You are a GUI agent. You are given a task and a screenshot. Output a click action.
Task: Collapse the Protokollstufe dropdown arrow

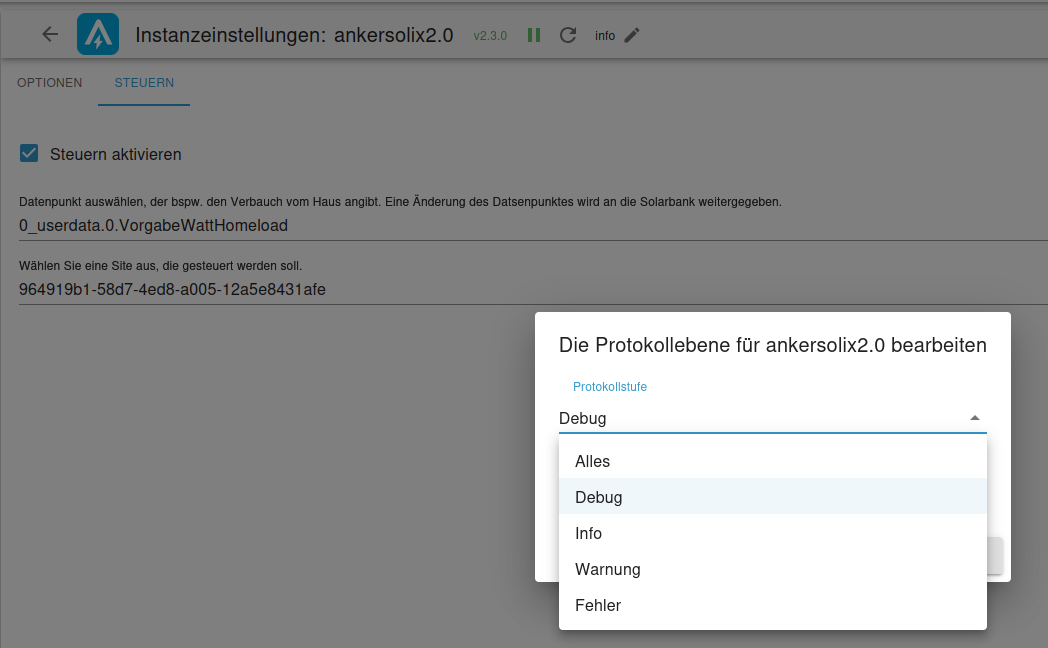coord(974,418)
